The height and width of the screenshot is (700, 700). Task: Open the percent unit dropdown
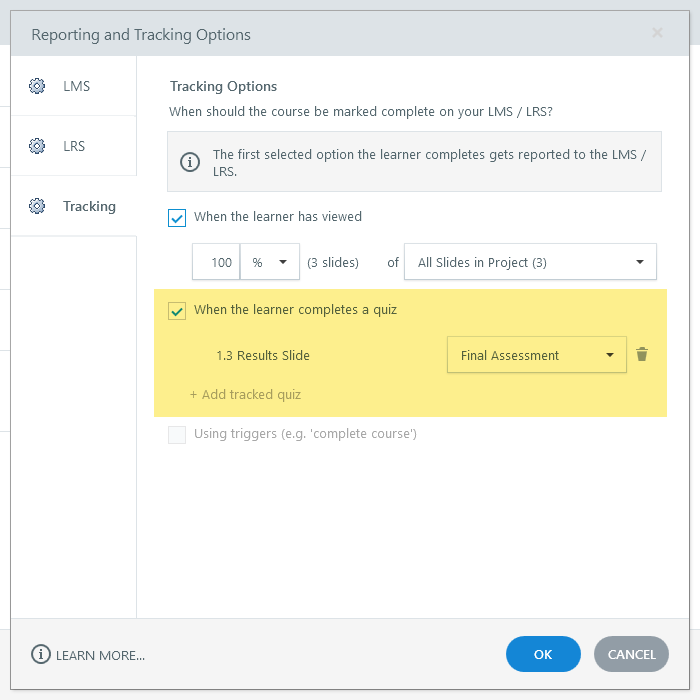point(270,262)
